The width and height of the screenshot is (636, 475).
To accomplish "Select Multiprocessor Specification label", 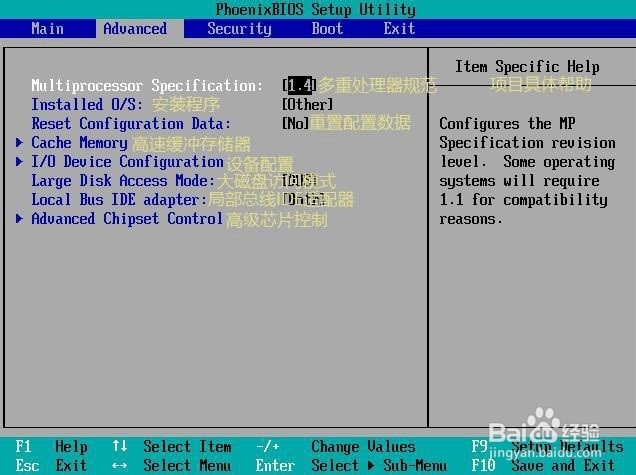I will pos(148,86).
